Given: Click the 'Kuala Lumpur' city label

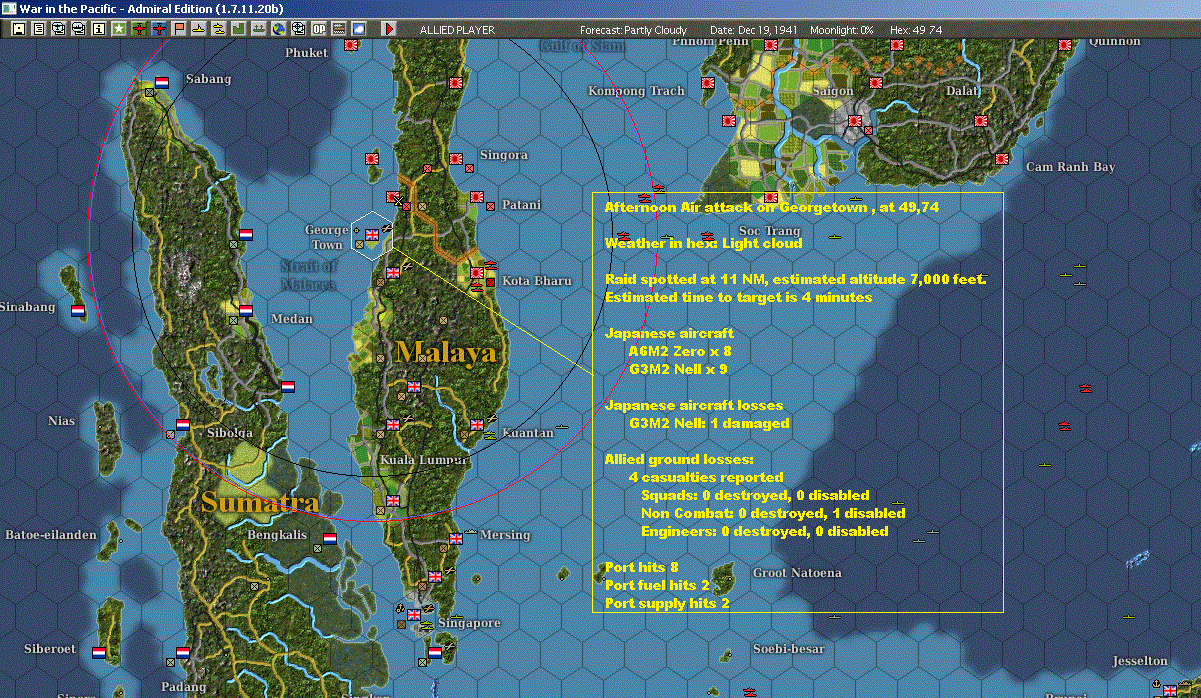Looking at the screenshot, I should (x=424, y=461).
